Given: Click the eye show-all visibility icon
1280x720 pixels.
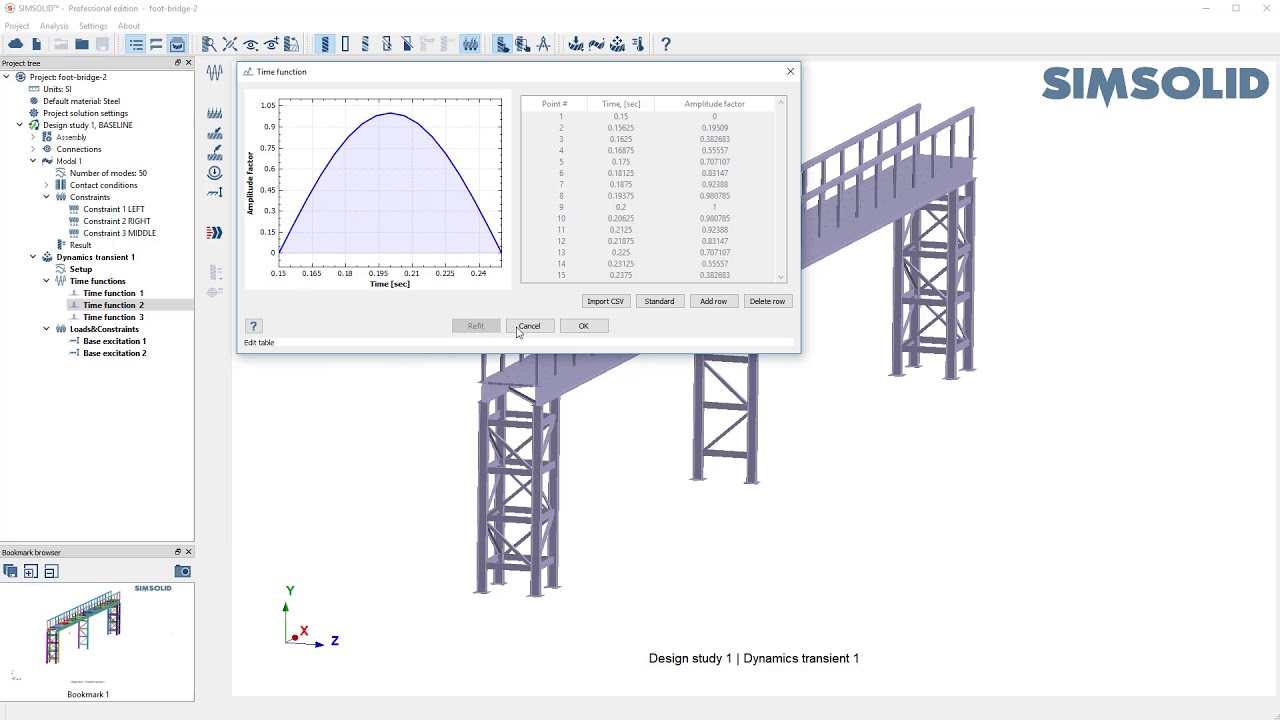Looking at the screenshot, I should pos(251,44).
